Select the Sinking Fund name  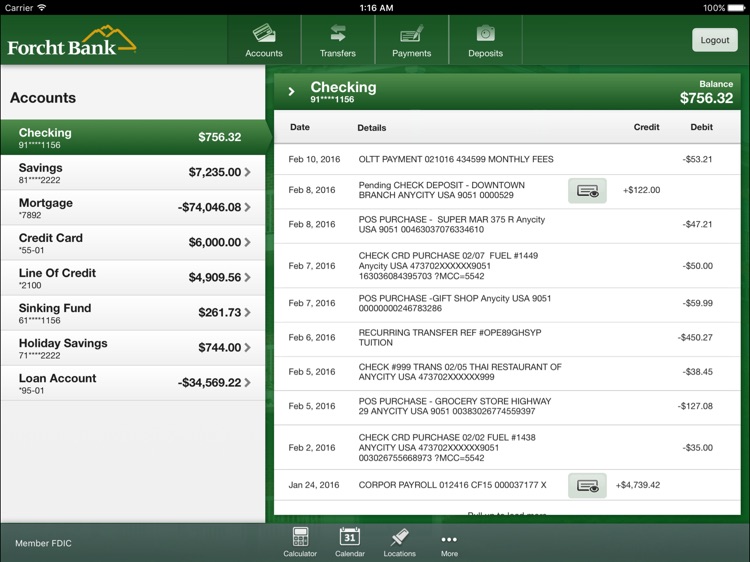pyautogui.click(x=55, y=308)
